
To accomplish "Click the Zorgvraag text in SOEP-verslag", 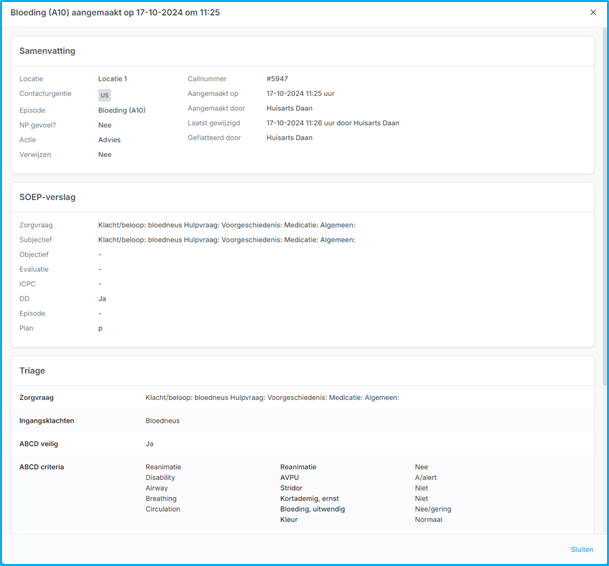I will tap(226, 225).
